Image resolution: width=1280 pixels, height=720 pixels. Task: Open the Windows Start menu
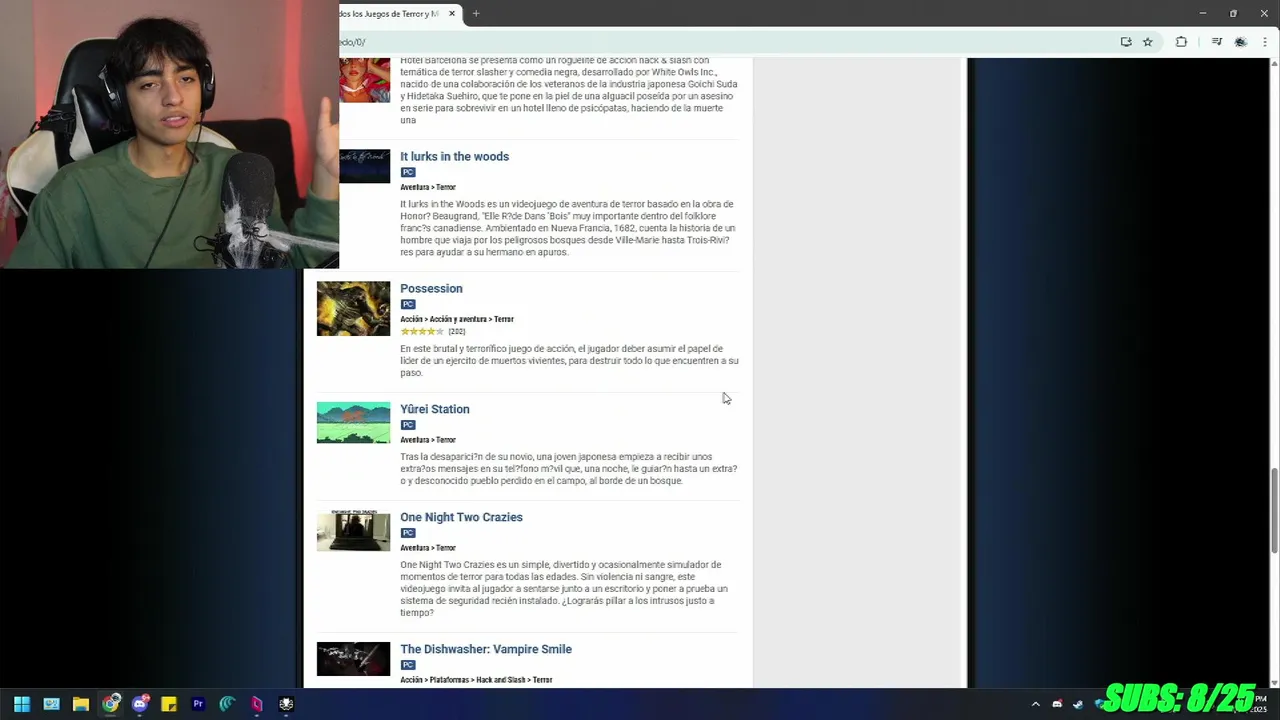(22, 704)
